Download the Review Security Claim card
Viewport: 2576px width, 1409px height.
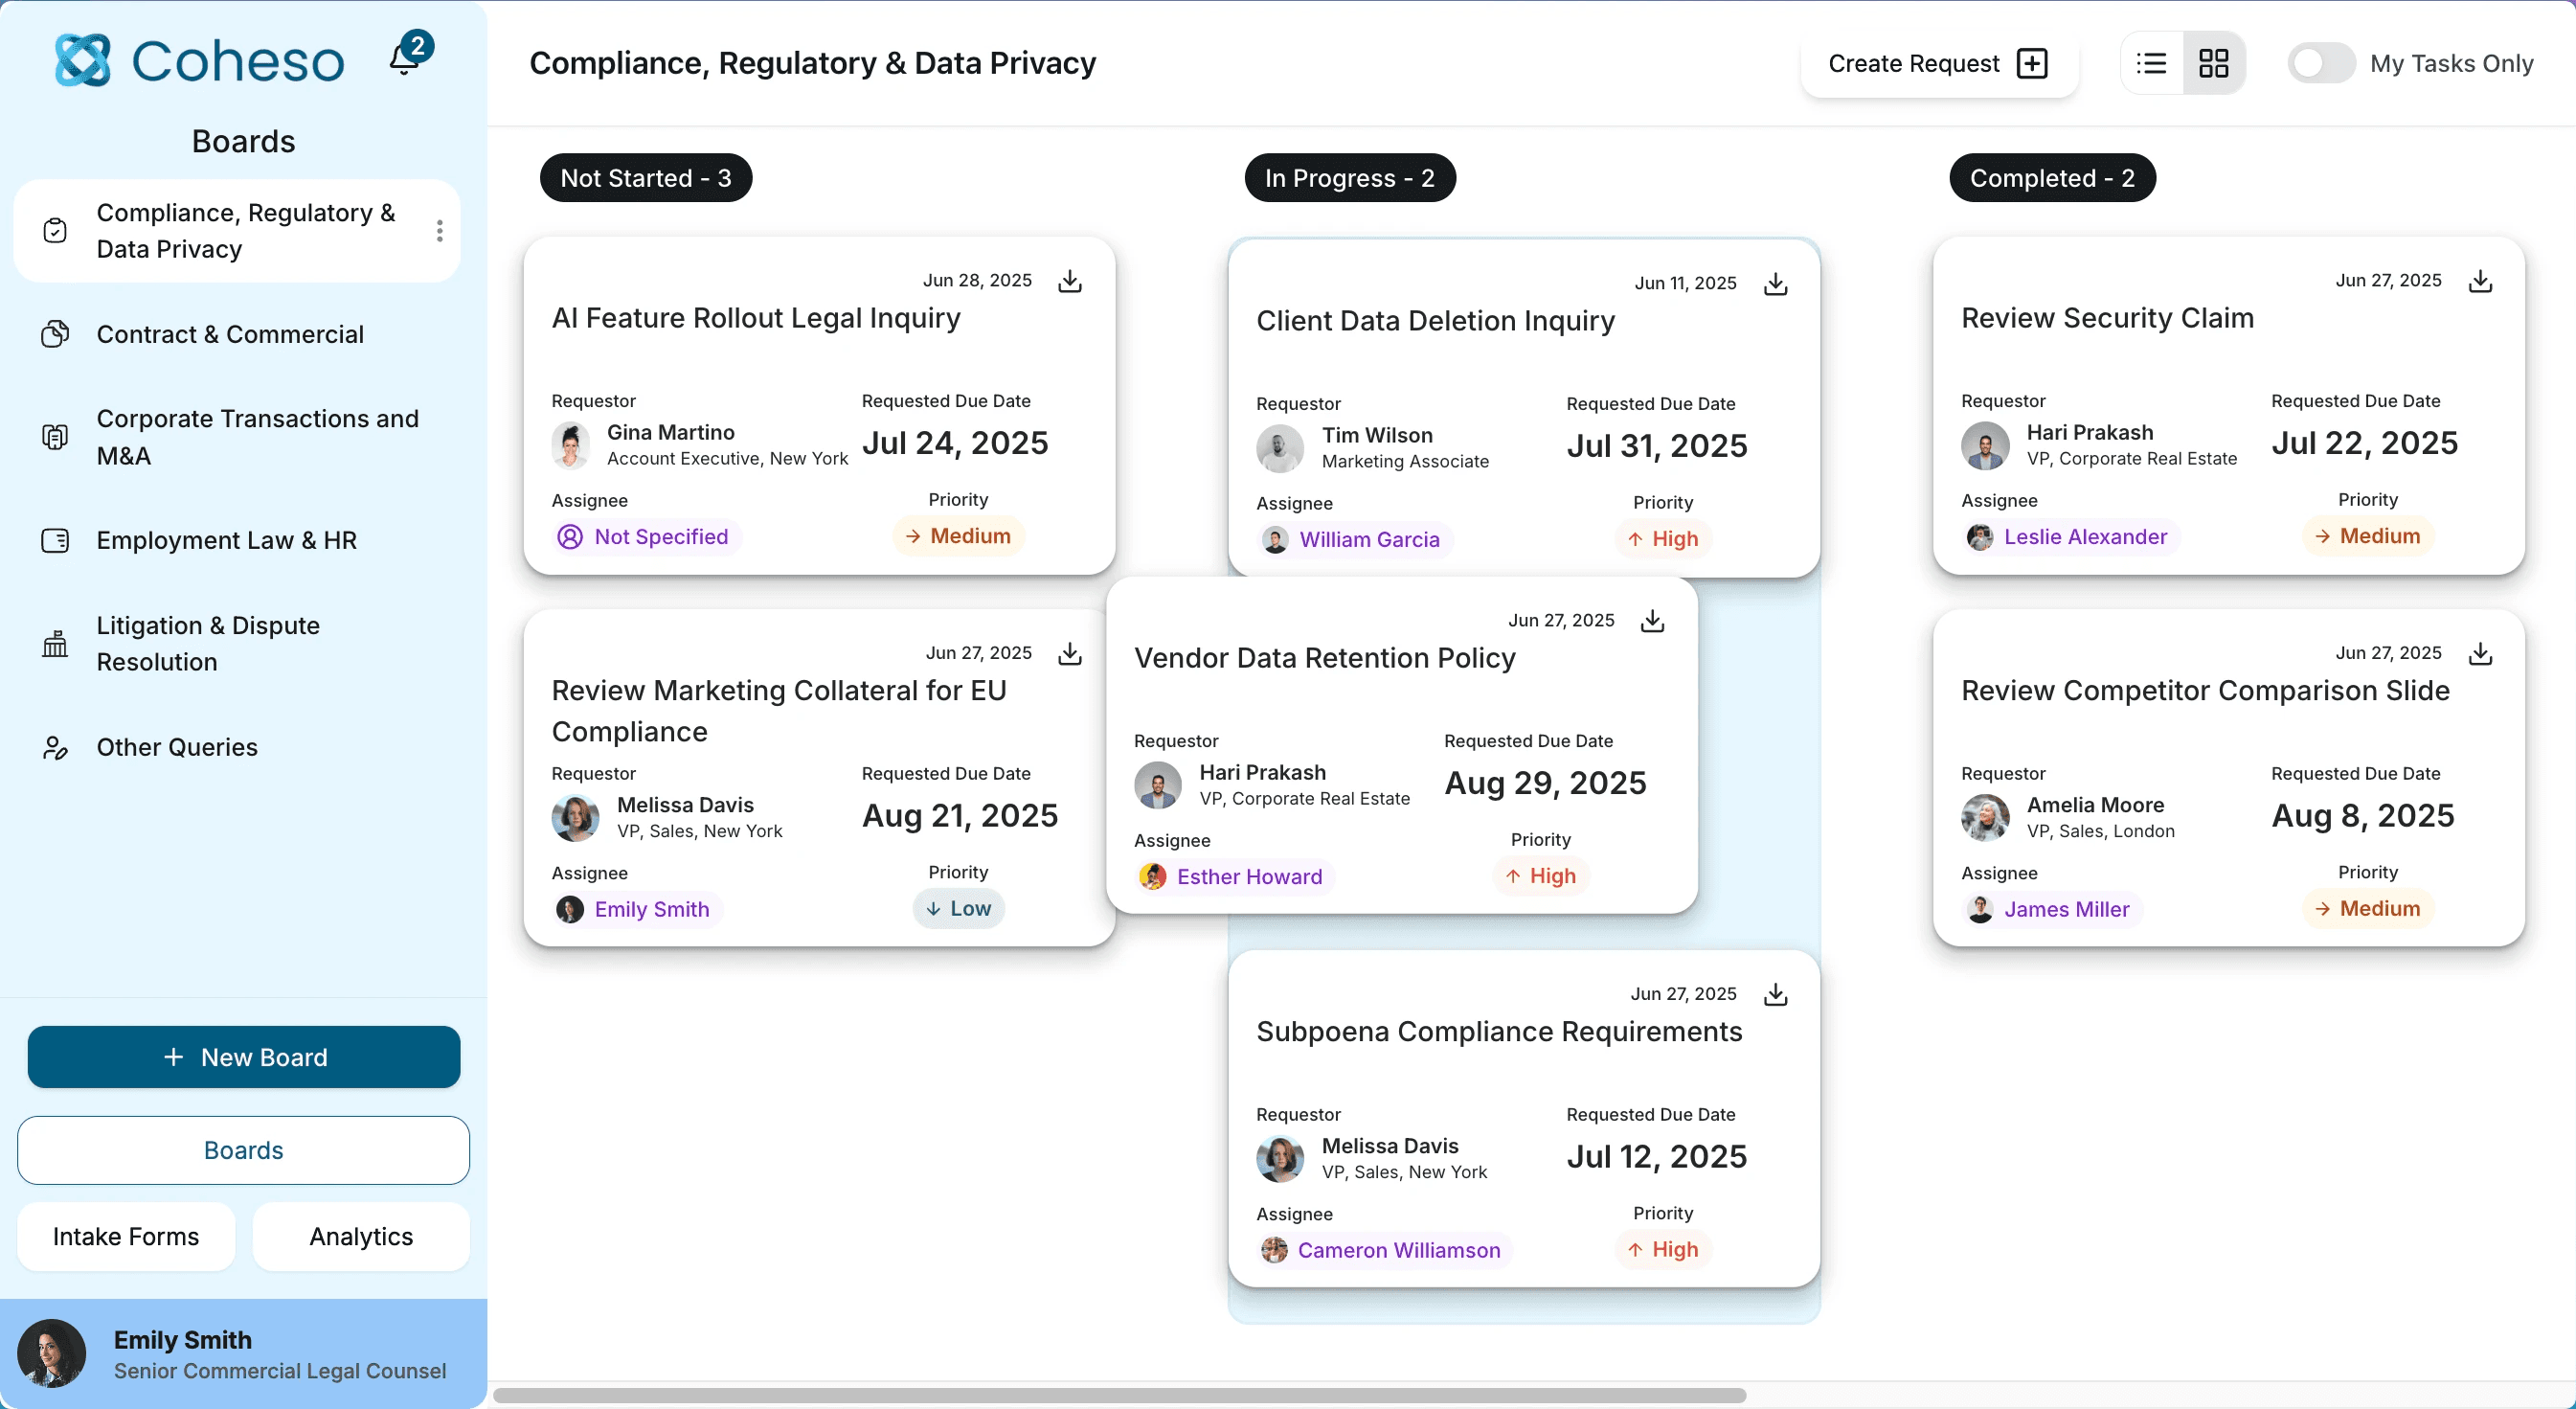[x=2481, y=281]
